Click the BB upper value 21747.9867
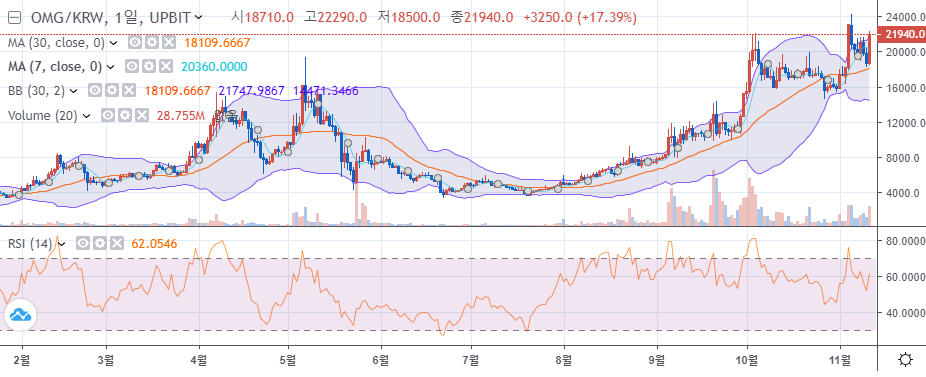Image resolution: width=926 pixels, height=377 pixels. click(252, 91)
